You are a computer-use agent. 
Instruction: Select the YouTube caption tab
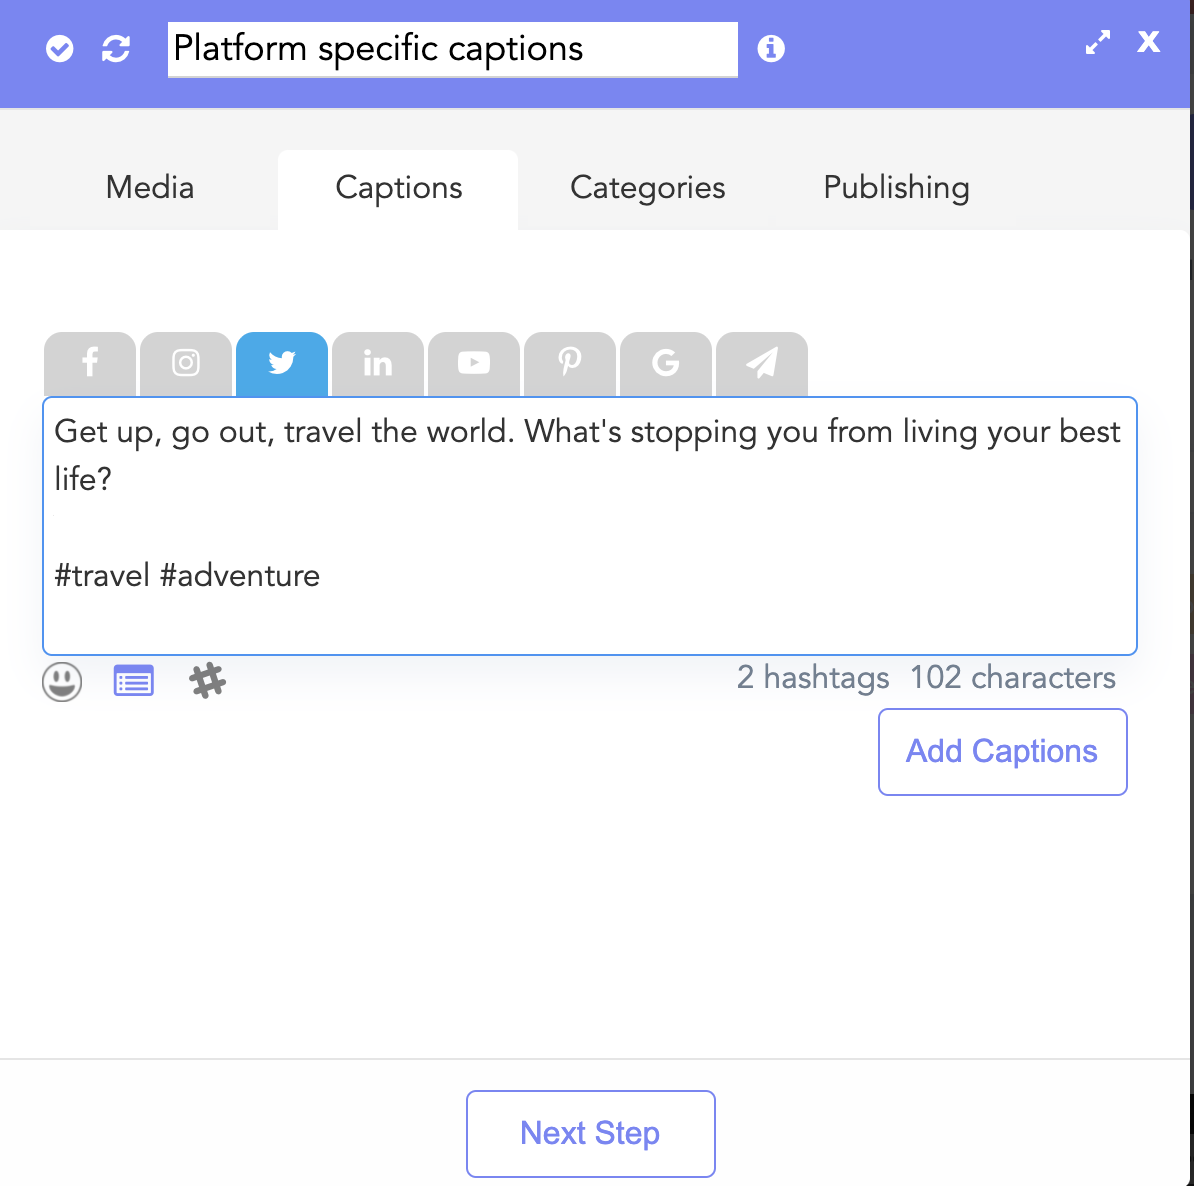click(x=474, y=364)
